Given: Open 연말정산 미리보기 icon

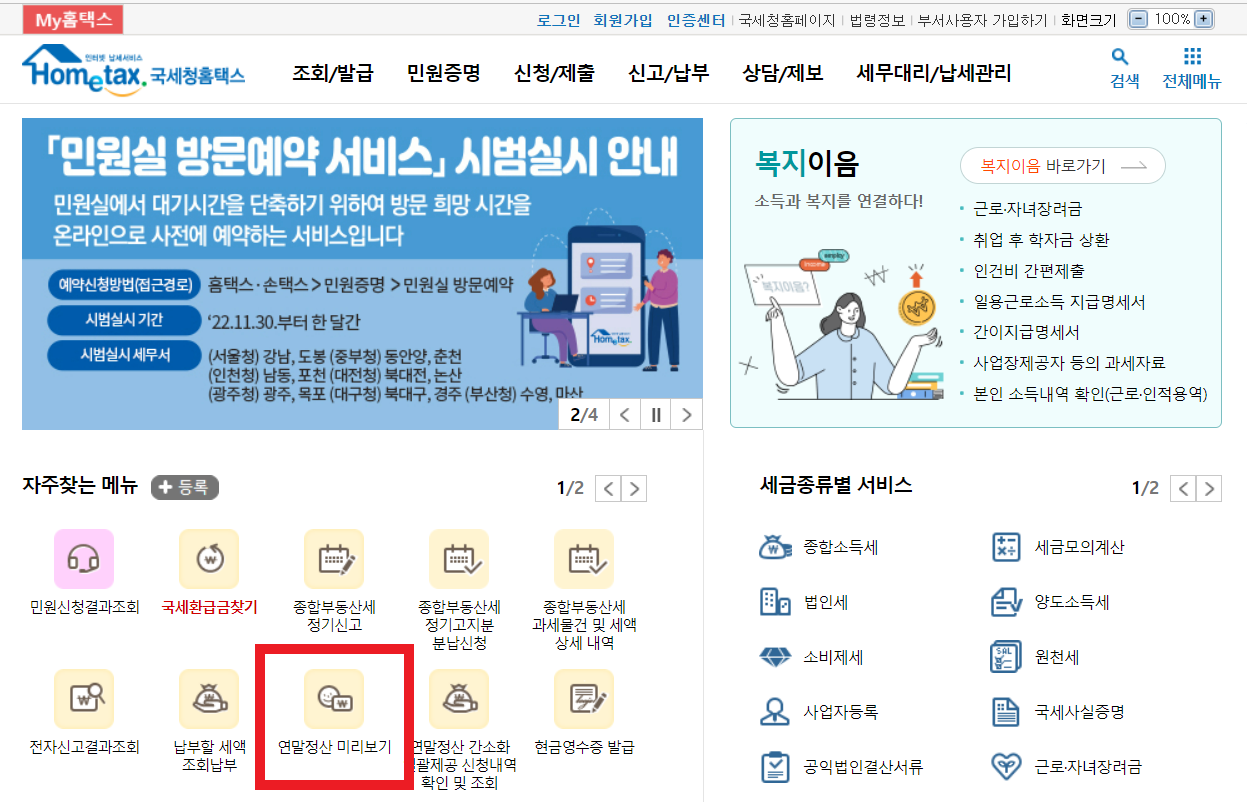Looking at the screenshot, I should point(334,699).
